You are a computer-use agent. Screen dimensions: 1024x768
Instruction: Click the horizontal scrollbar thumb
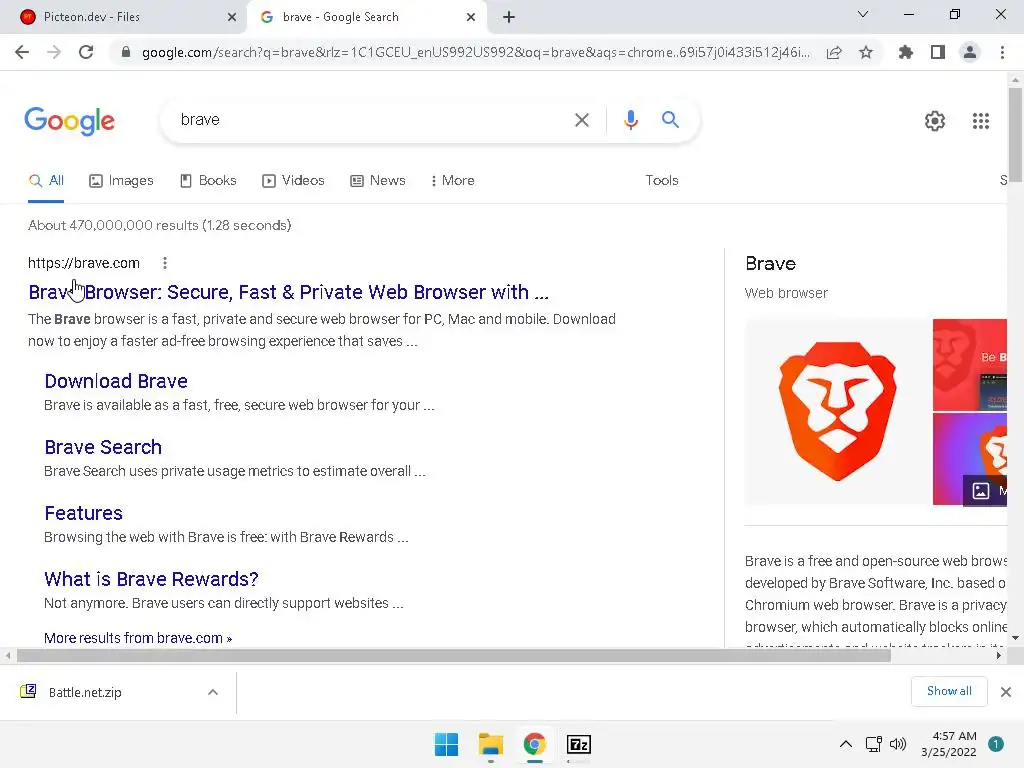click(x=454, y=656)
